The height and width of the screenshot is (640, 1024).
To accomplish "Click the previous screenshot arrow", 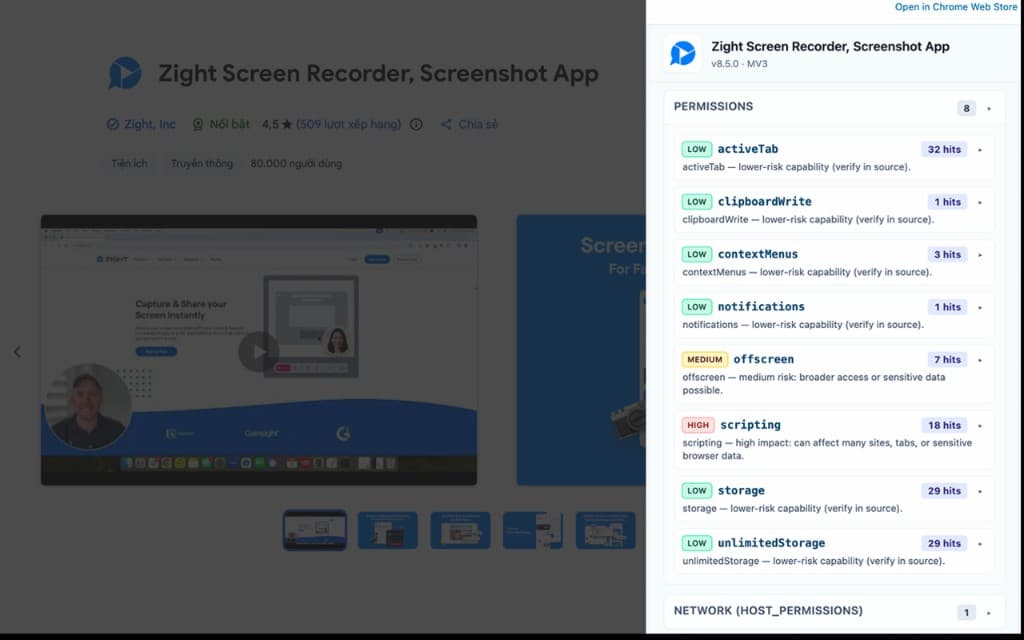I will pyautogui.click(x=17, y=352).
